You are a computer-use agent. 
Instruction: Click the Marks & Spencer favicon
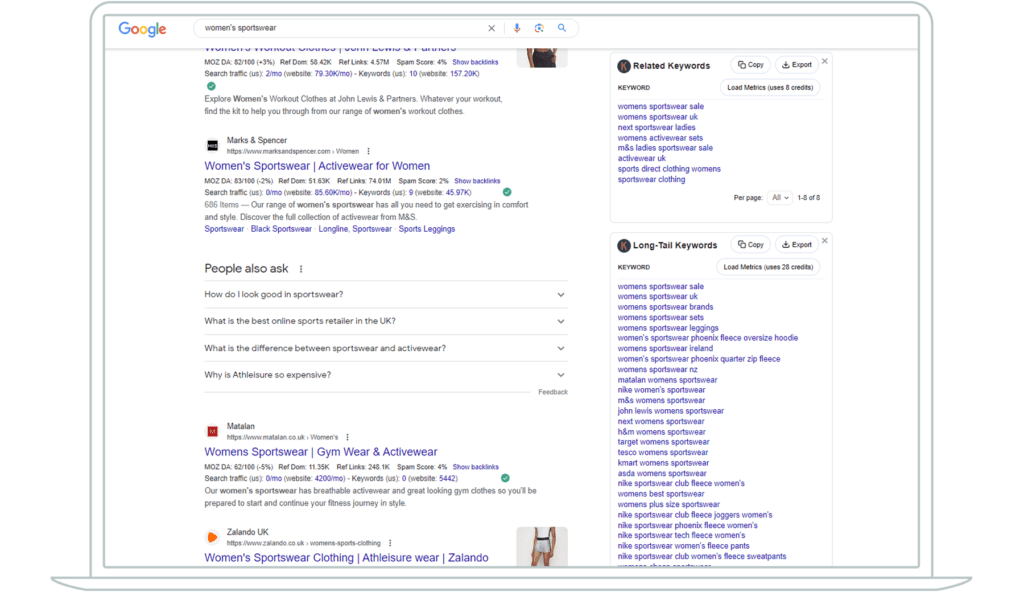click(x=212, y=145)
